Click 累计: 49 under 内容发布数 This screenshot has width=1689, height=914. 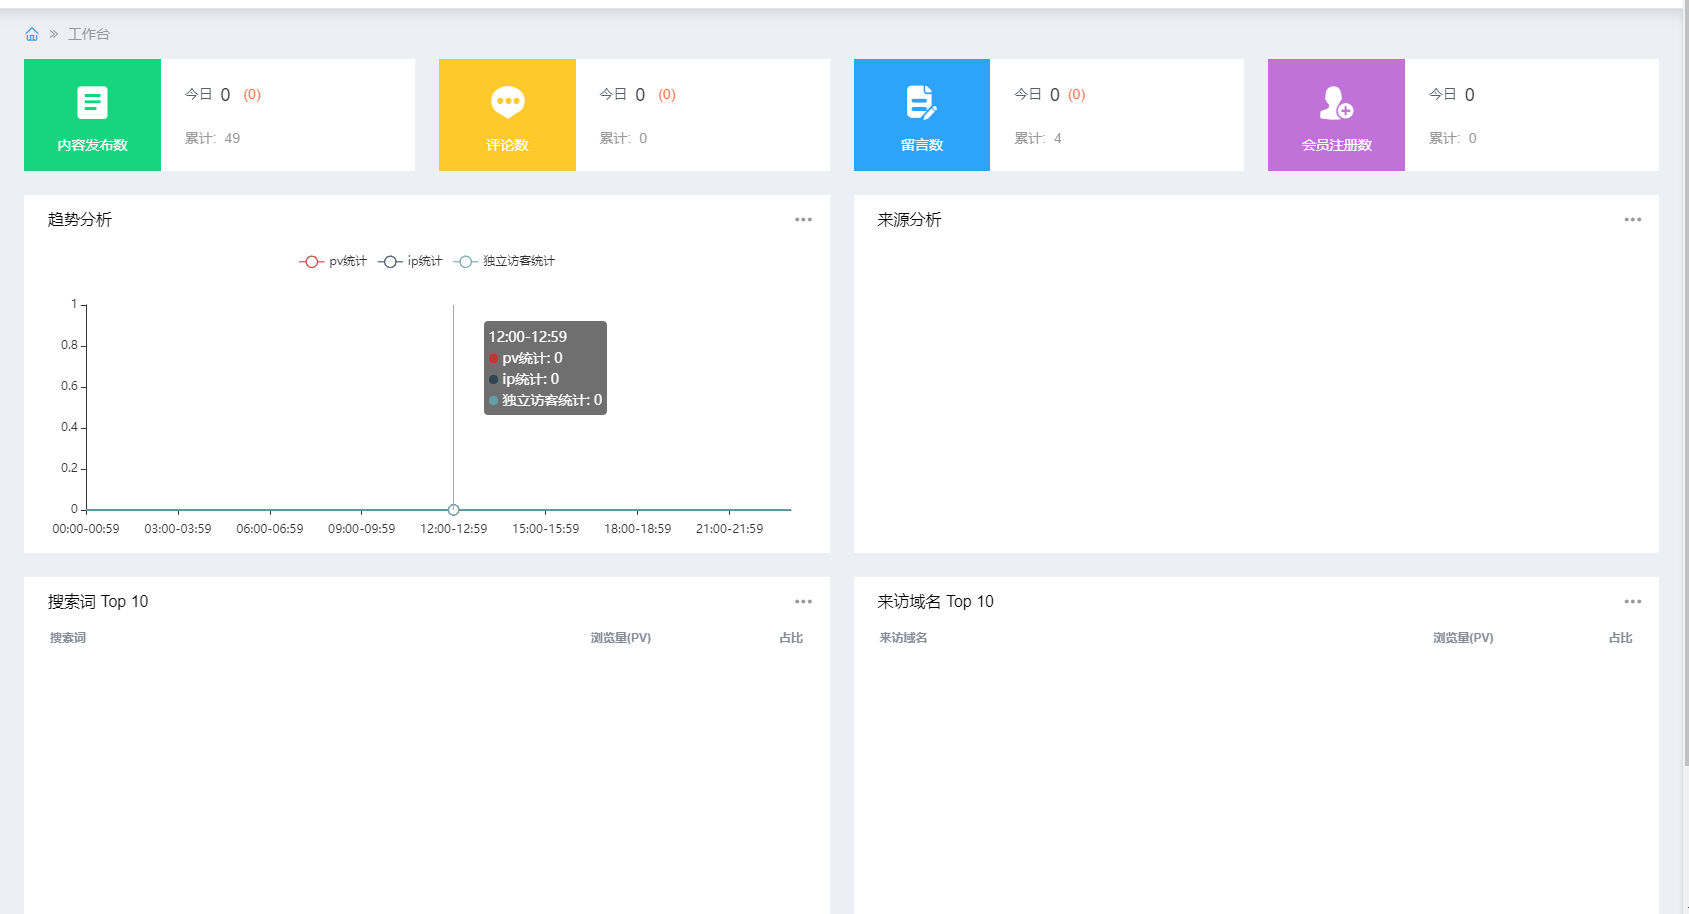(213, 138)
